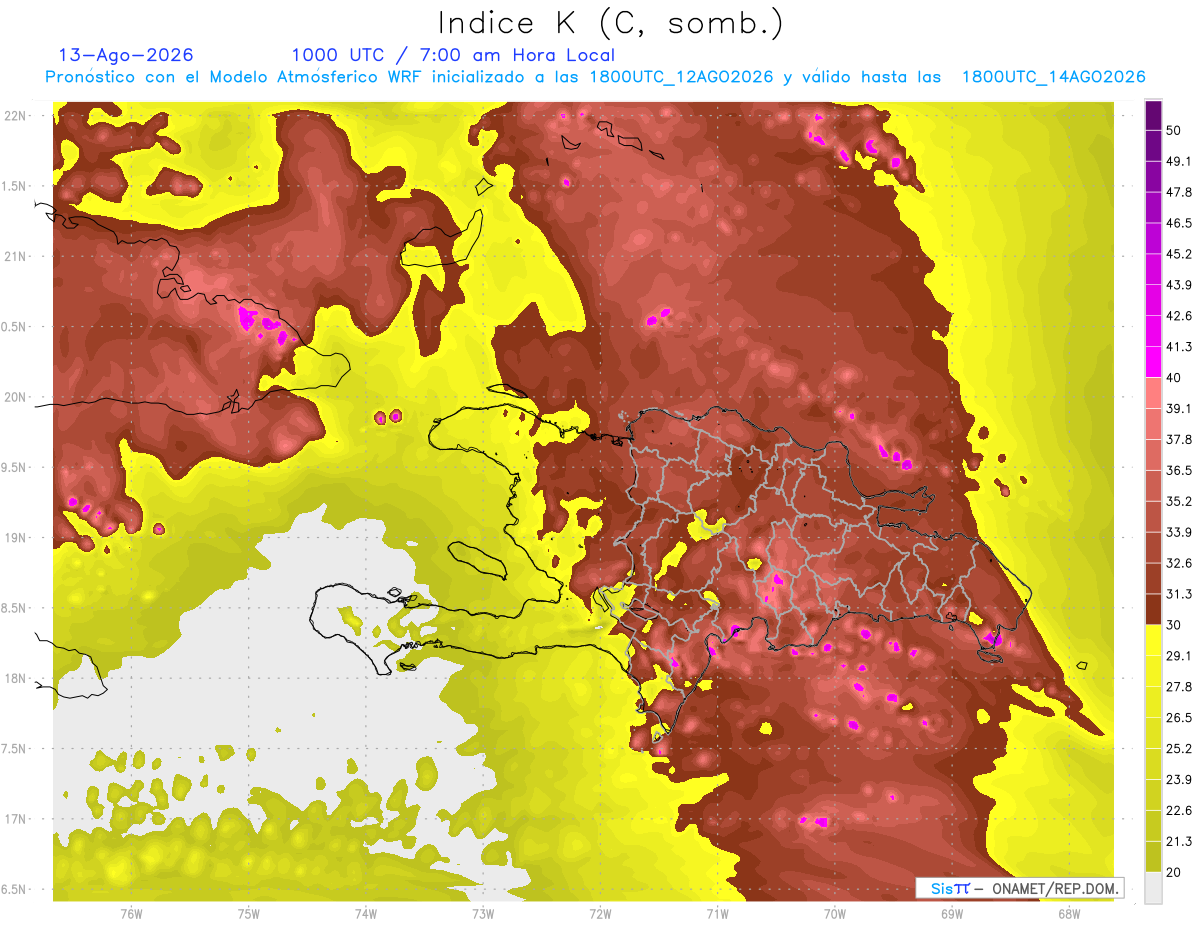The height and width of the screenshot is (927, 1200).
Task: Click the "27.8" colorbar value
Action: click(x=1179, y=687)
